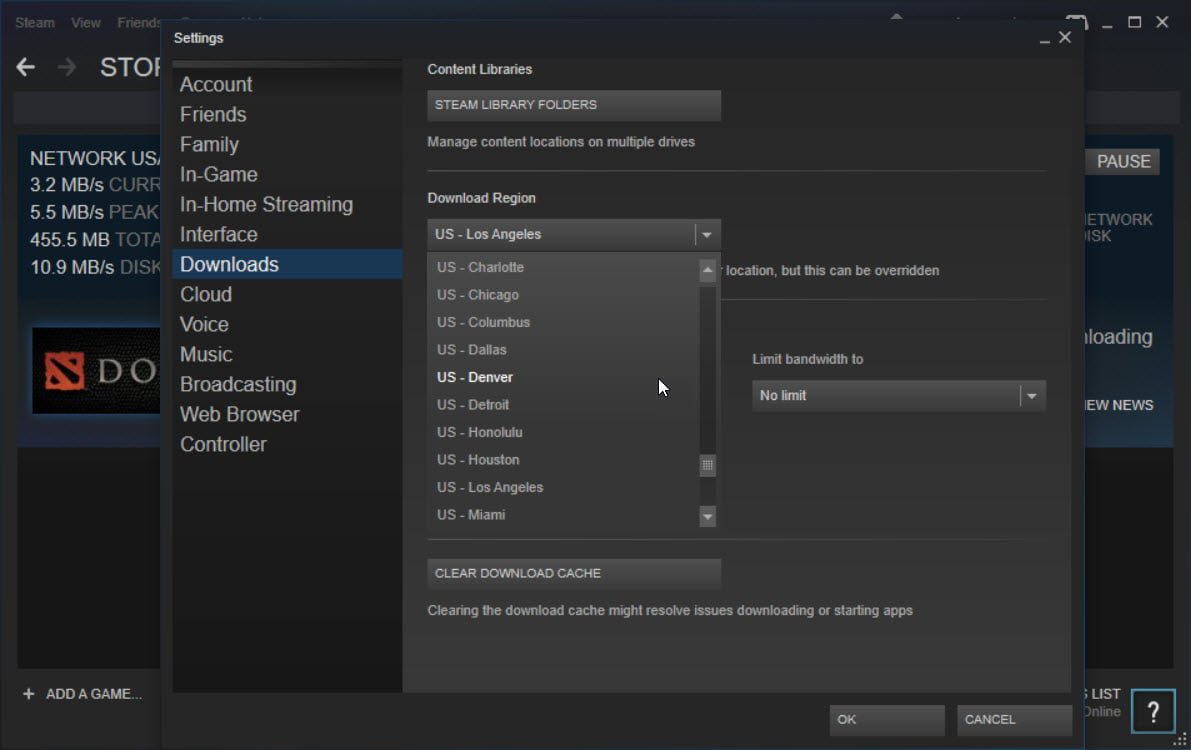Pause the download in Steam window
This screenshot has width=1191, height=750.
[1123, 162]
